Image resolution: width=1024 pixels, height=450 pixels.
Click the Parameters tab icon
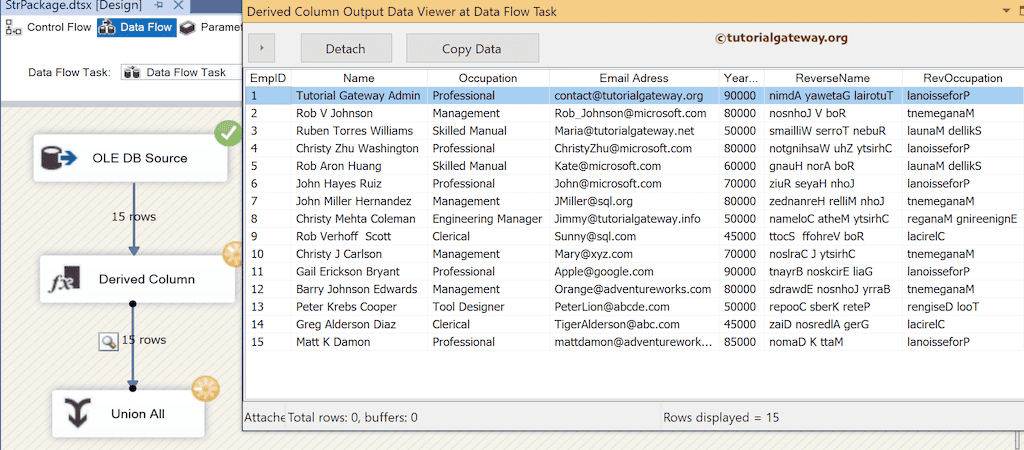pyautogui.click(x=188, y=27)
